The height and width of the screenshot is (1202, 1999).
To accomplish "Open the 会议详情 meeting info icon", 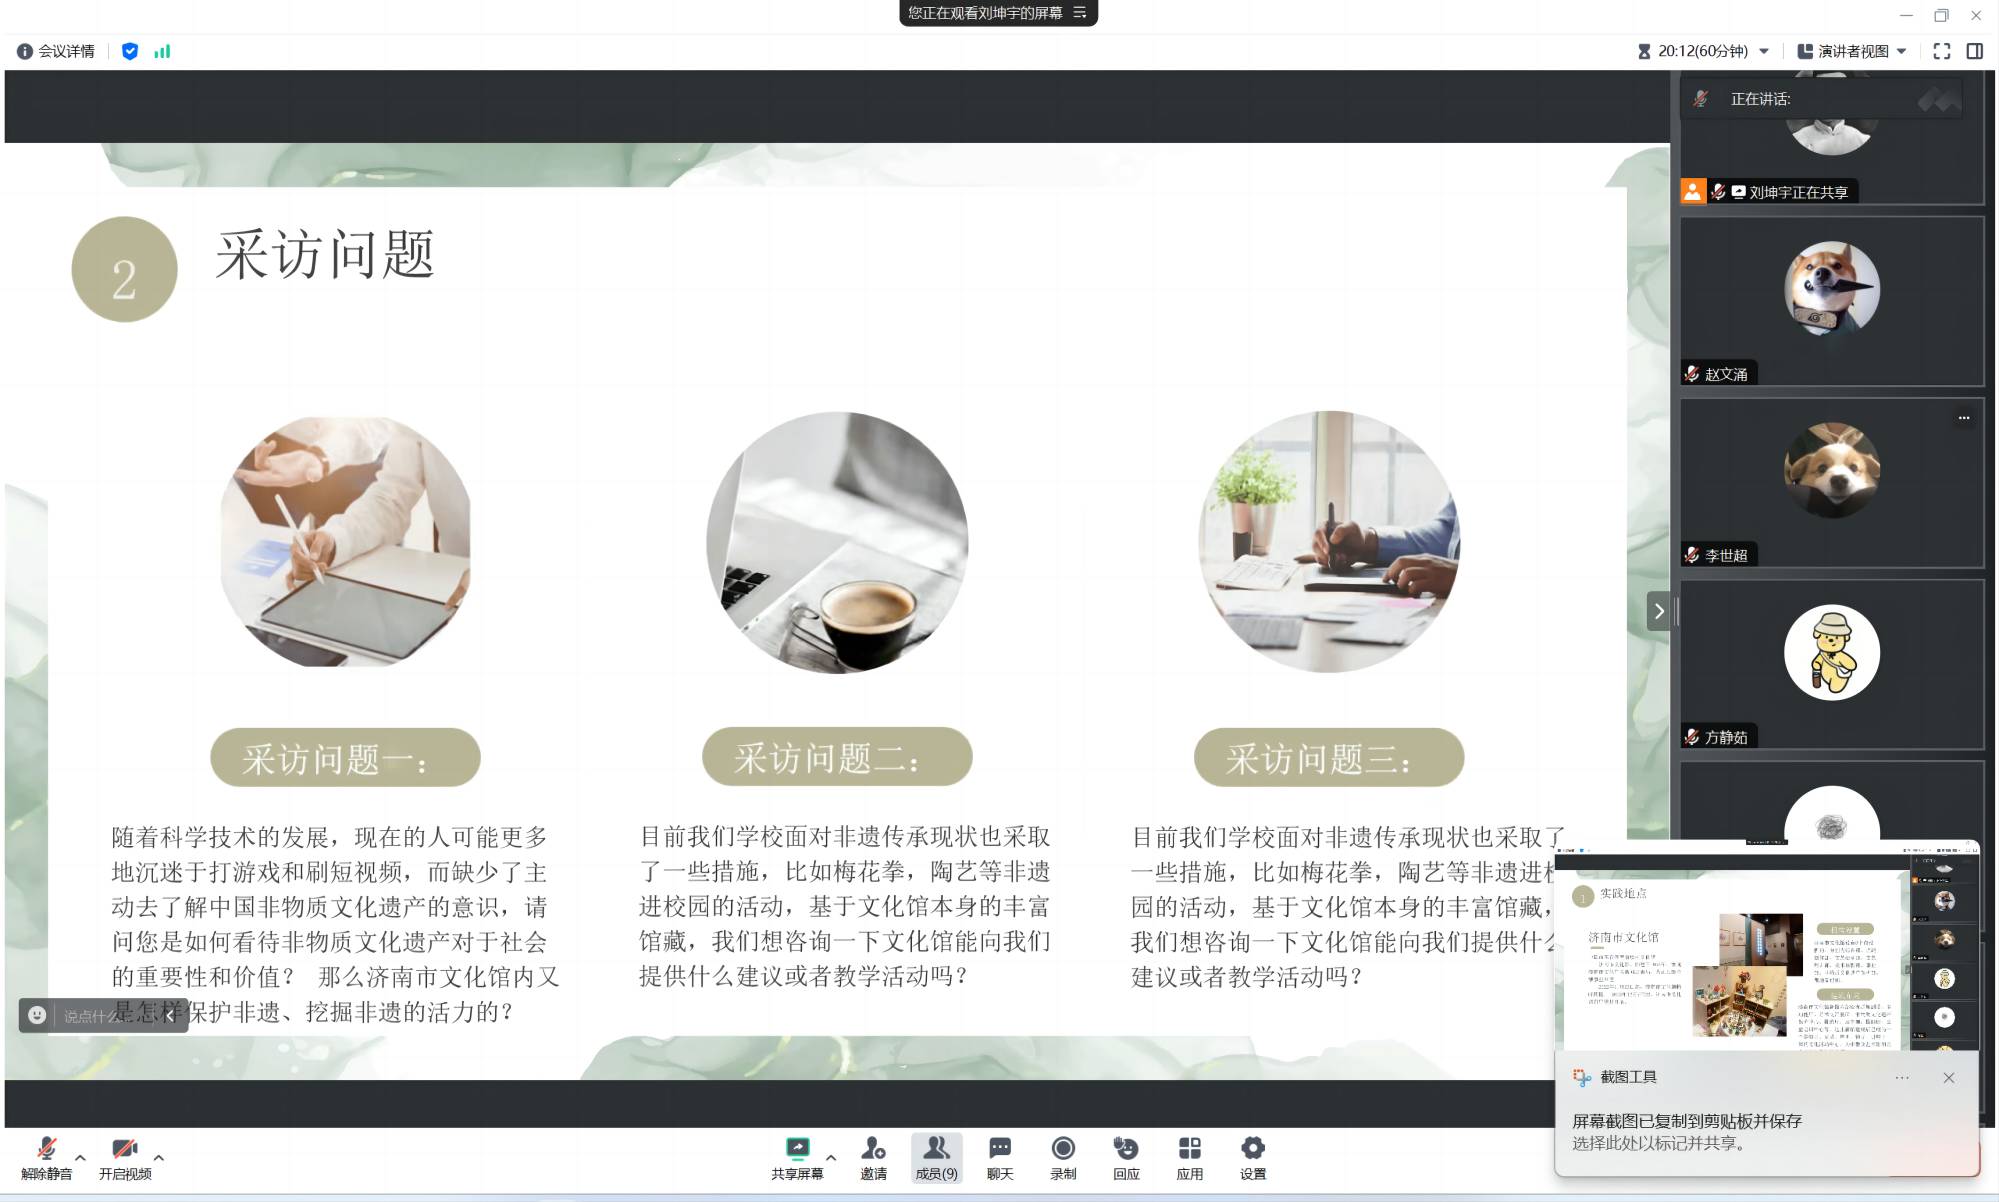I will click(25, 51).
